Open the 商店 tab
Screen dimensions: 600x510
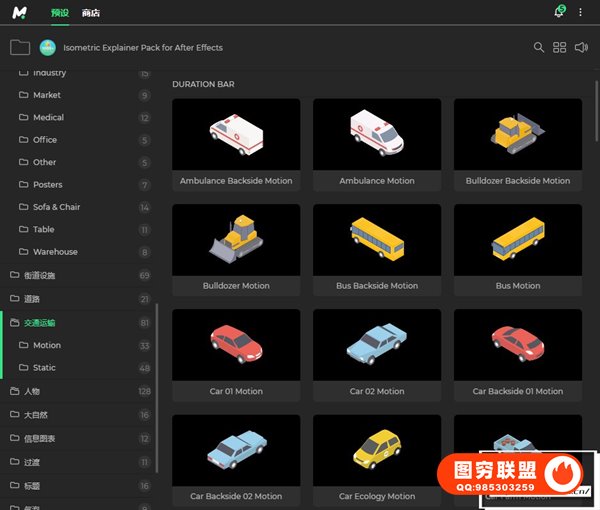tap(91, 12)
